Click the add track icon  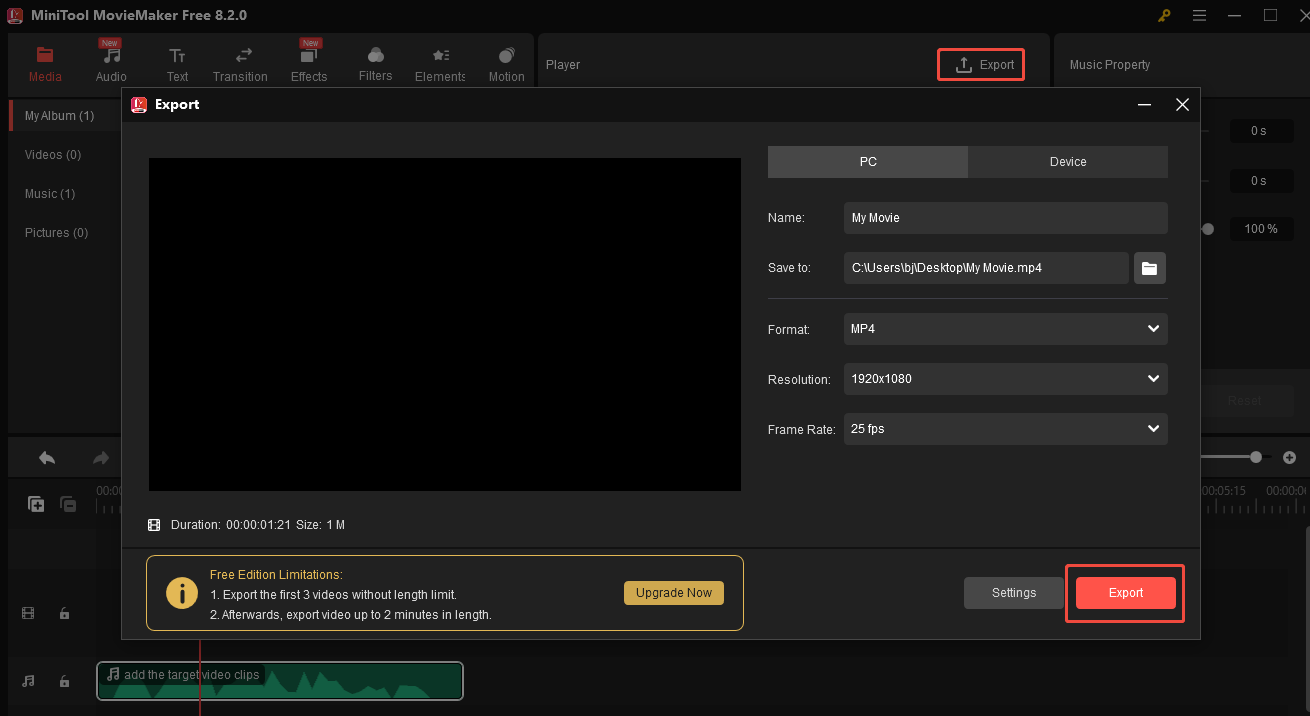36,505
